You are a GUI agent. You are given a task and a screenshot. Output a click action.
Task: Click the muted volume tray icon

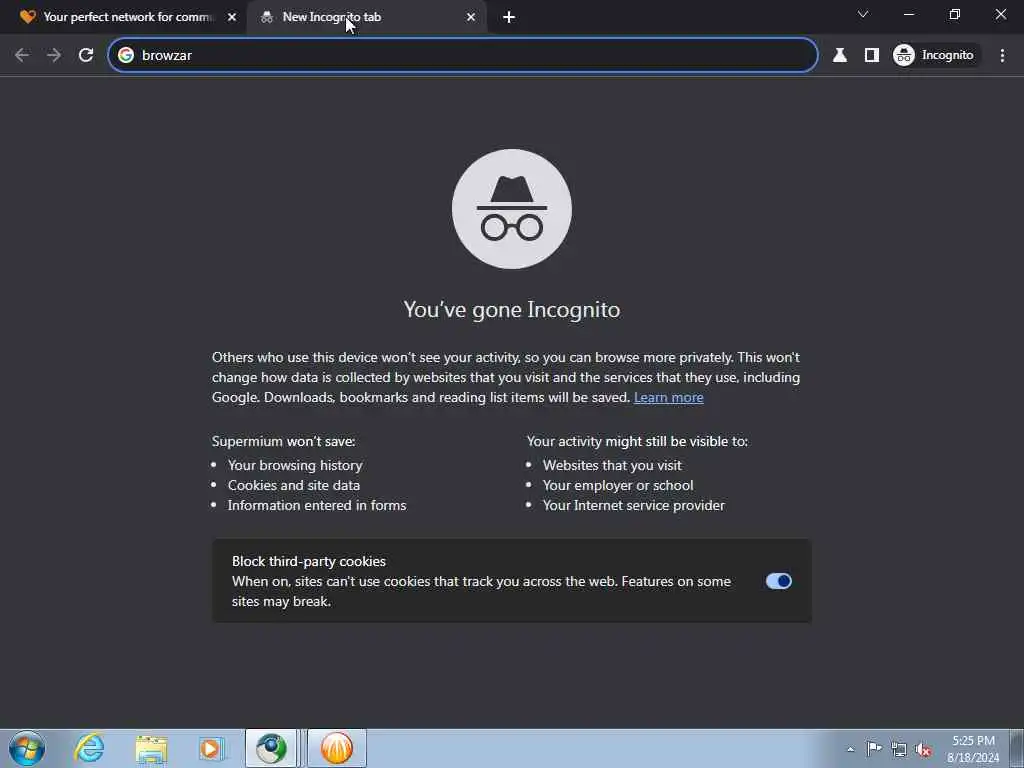[x=923, y=750]
